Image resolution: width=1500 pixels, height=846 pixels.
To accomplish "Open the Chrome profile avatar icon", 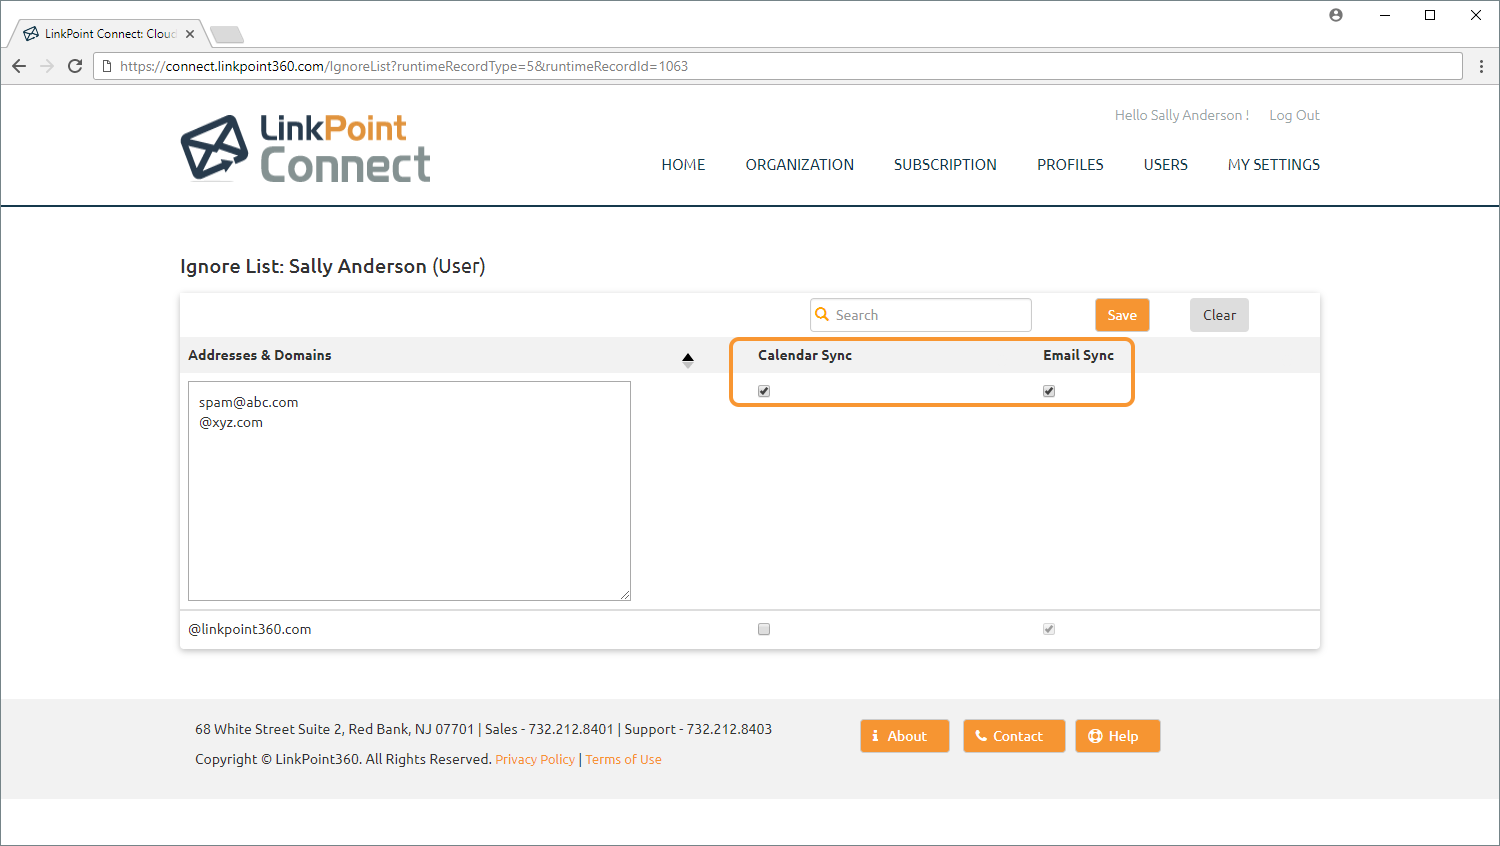I will pos(1336,15).
